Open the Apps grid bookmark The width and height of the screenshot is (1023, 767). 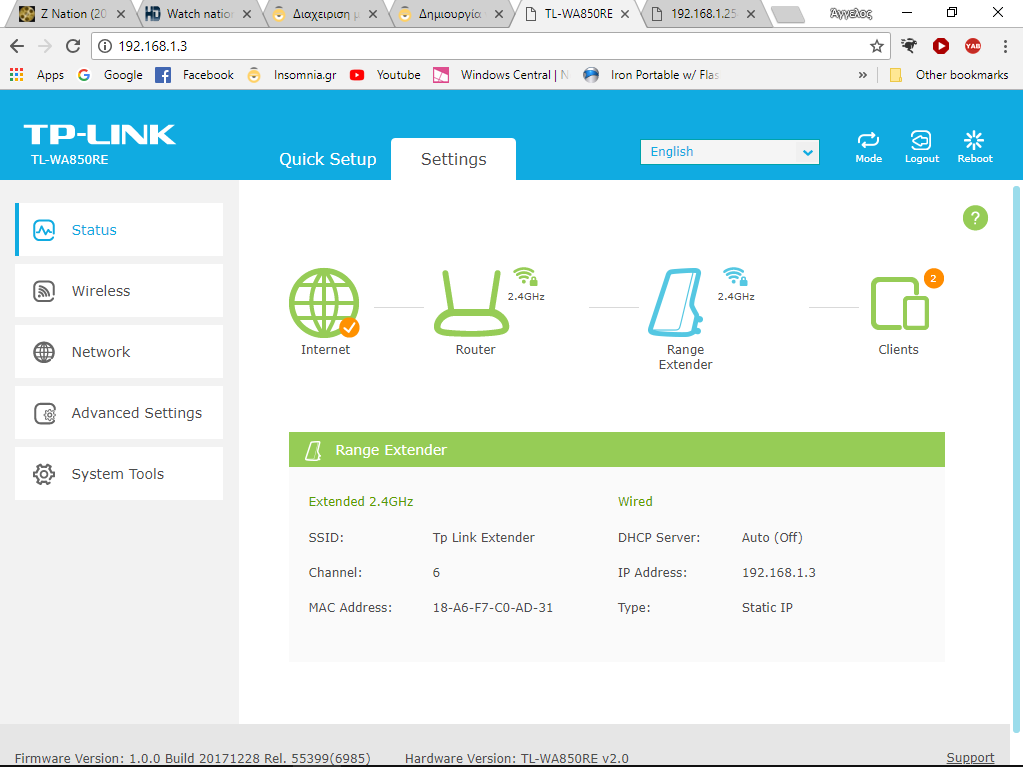tap(37, 74)
